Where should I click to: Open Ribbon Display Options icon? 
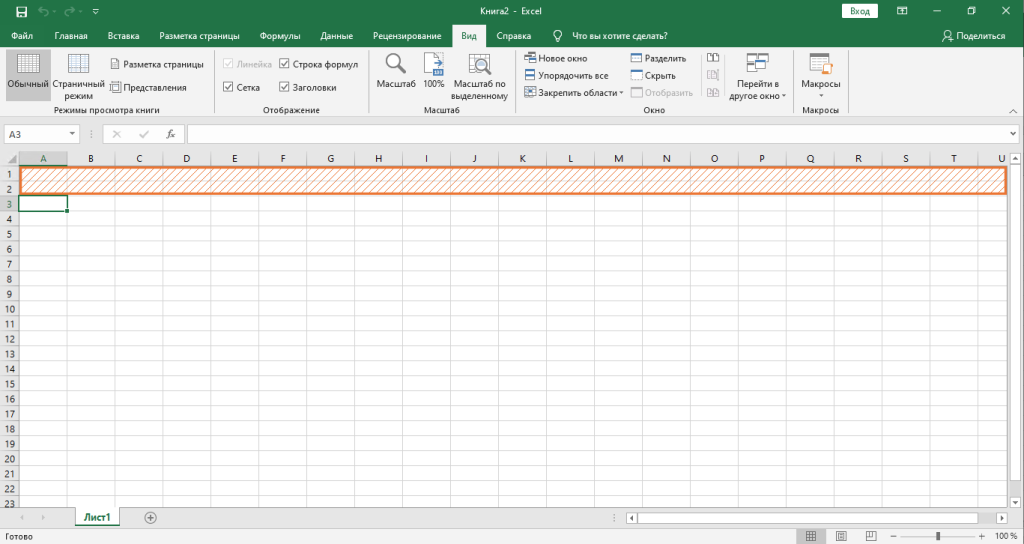tap(902, 11)
